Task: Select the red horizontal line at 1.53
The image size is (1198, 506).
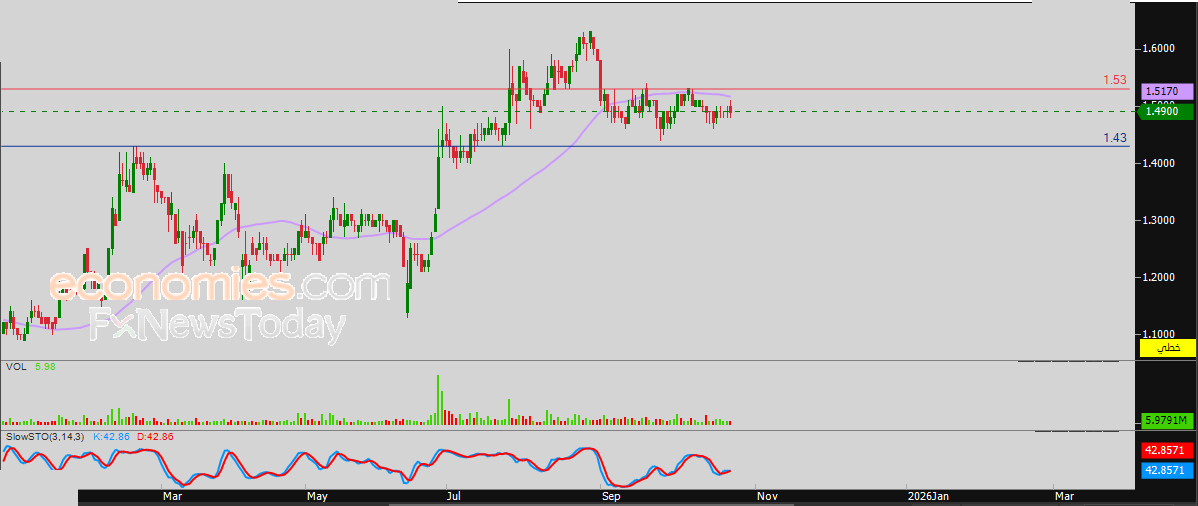Action: (565, 89)
